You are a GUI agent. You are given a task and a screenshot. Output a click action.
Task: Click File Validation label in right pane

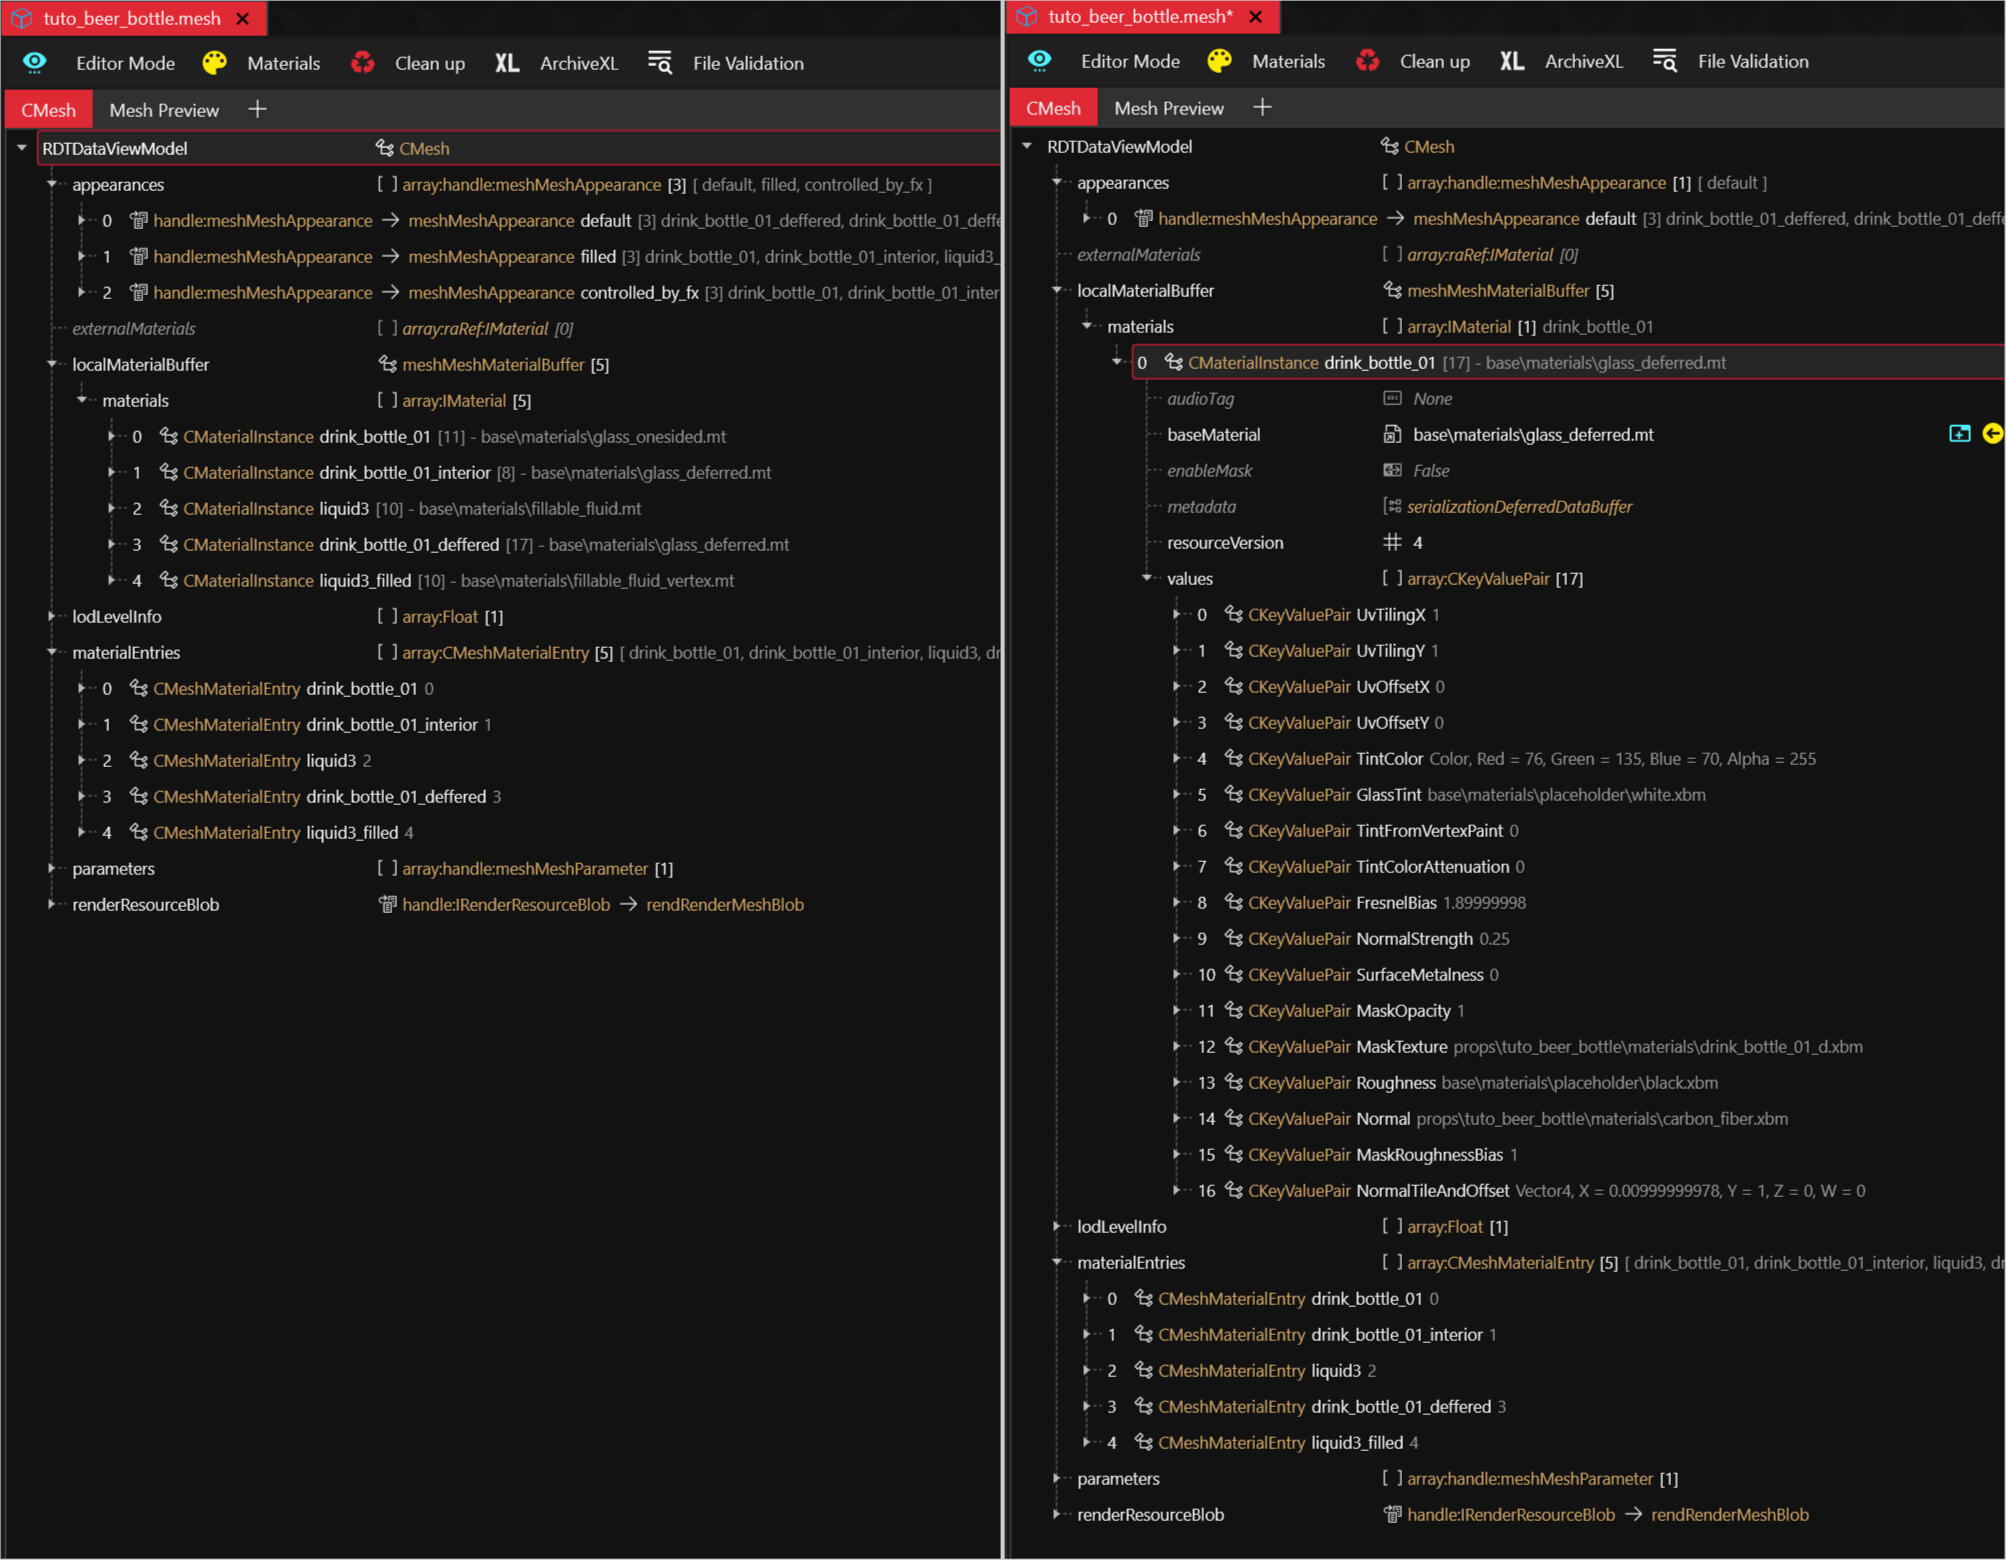point(1752,61)
